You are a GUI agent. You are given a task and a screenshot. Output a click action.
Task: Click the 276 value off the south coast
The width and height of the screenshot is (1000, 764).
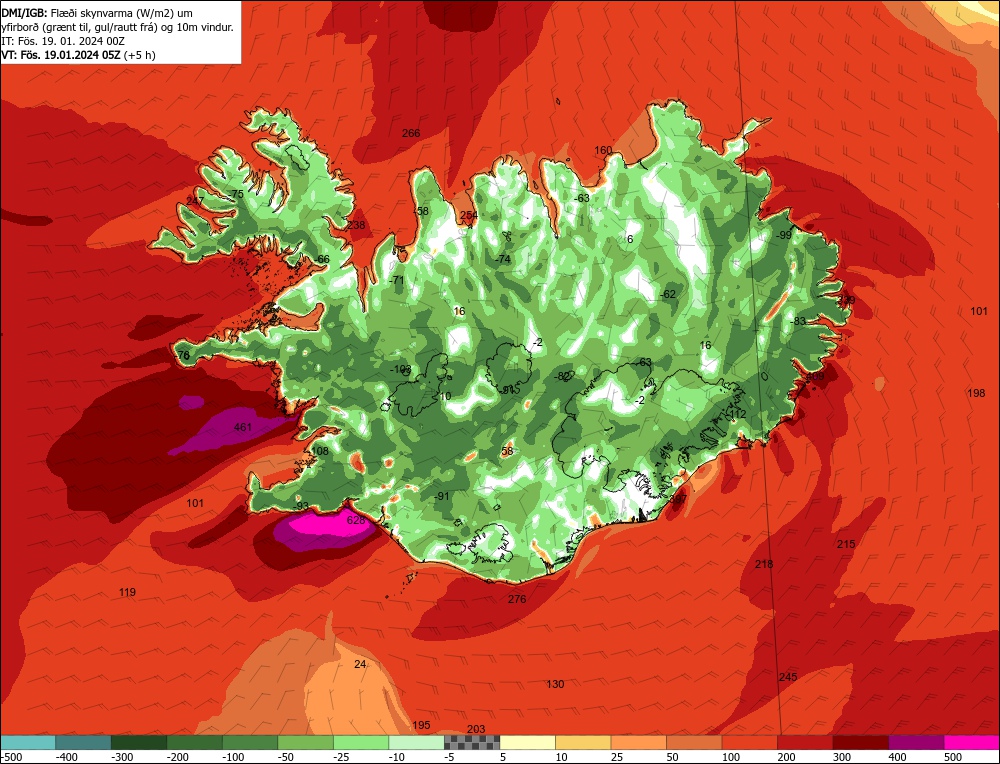517,599
